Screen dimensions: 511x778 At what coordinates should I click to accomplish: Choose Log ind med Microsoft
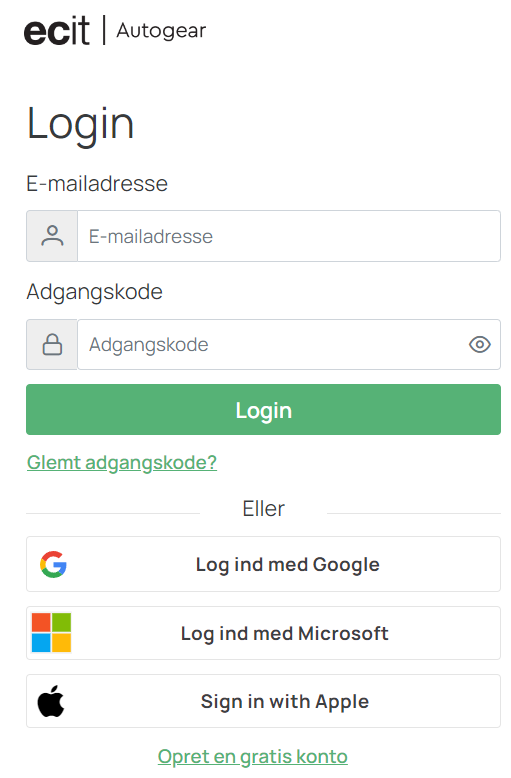pos(263,633)
